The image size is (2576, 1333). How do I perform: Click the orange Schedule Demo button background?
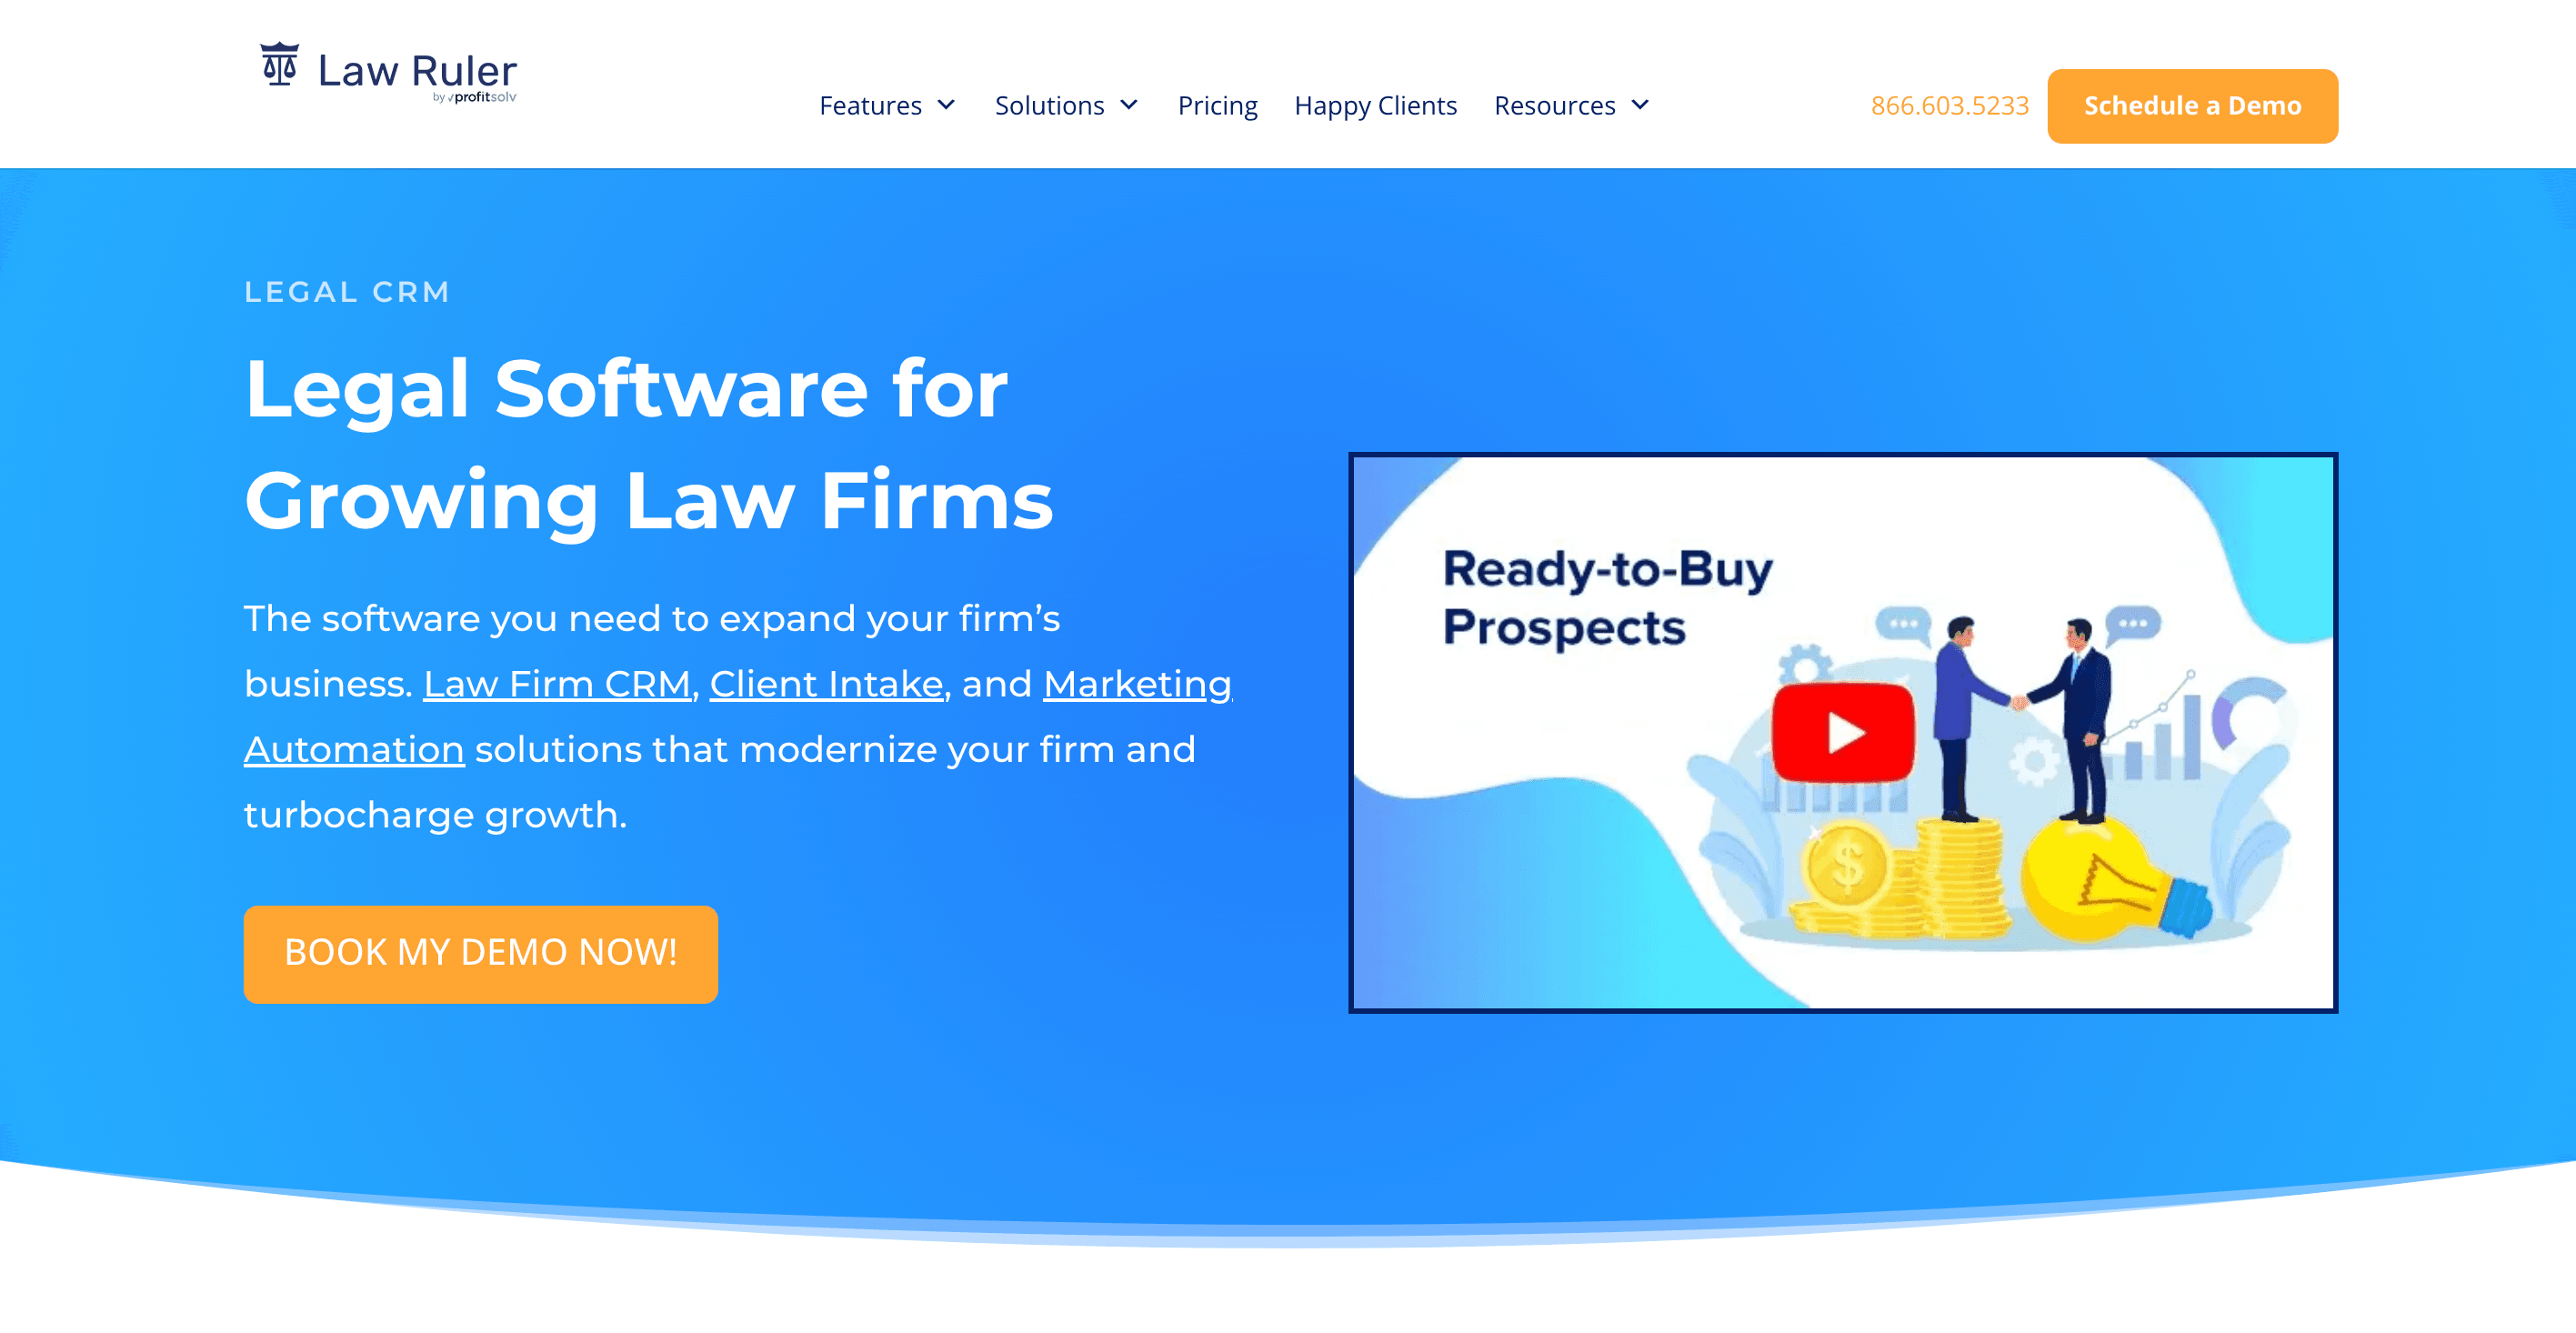tap(2192, 105)
